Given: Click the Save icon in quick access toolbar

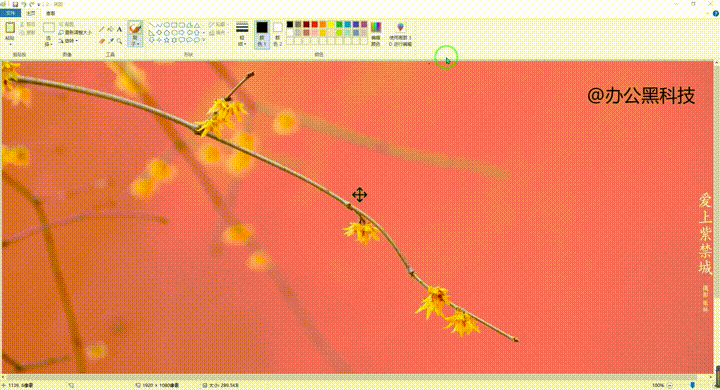Looking at the screenshot, I should (x=15, y=4).
